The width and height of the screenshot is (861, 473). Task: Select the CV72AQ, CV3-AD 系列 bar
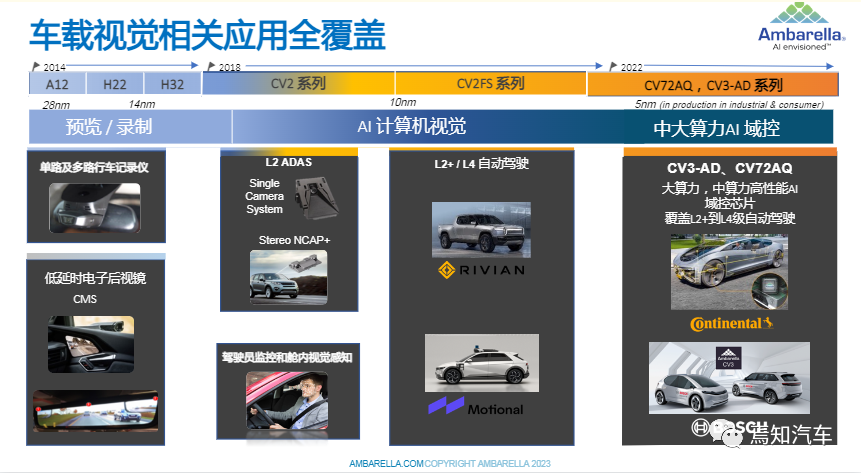pos(713,85)
